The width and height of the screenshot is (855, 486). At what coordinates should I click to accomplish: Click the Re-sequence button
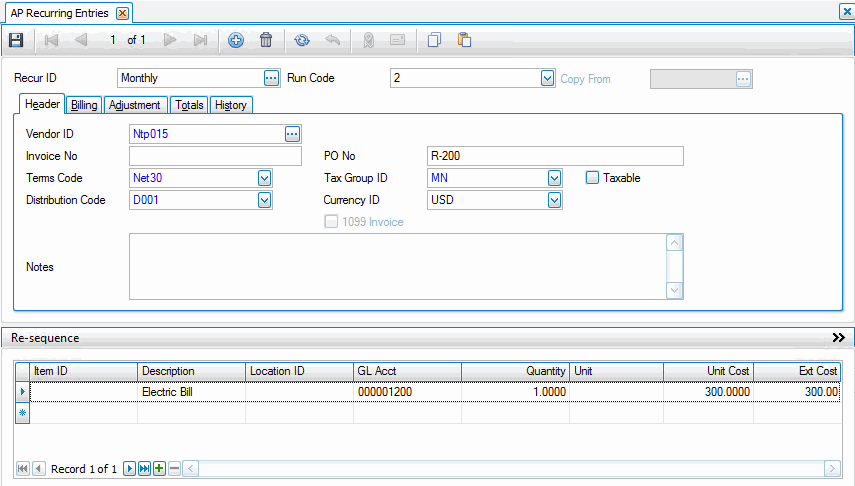pos(45,338)
